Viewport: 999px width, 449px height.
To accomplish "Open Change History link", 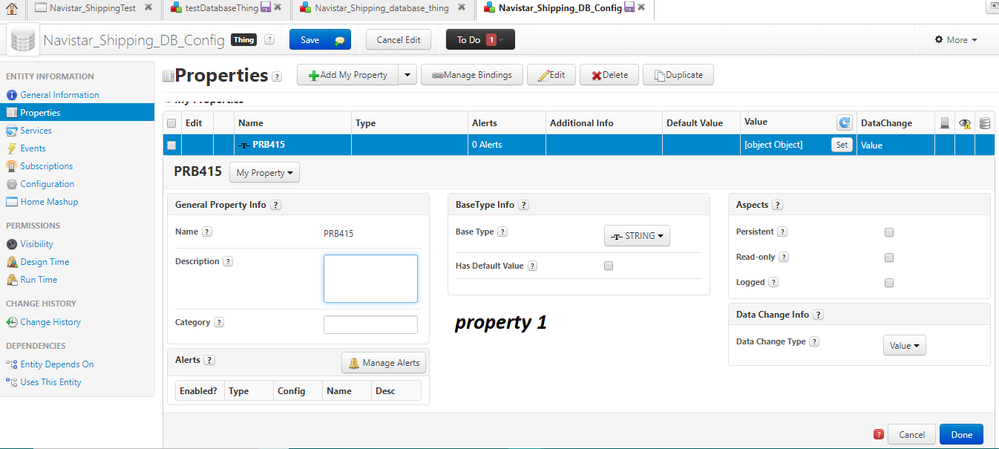I will pyautogui.click(x=50, y=322).
